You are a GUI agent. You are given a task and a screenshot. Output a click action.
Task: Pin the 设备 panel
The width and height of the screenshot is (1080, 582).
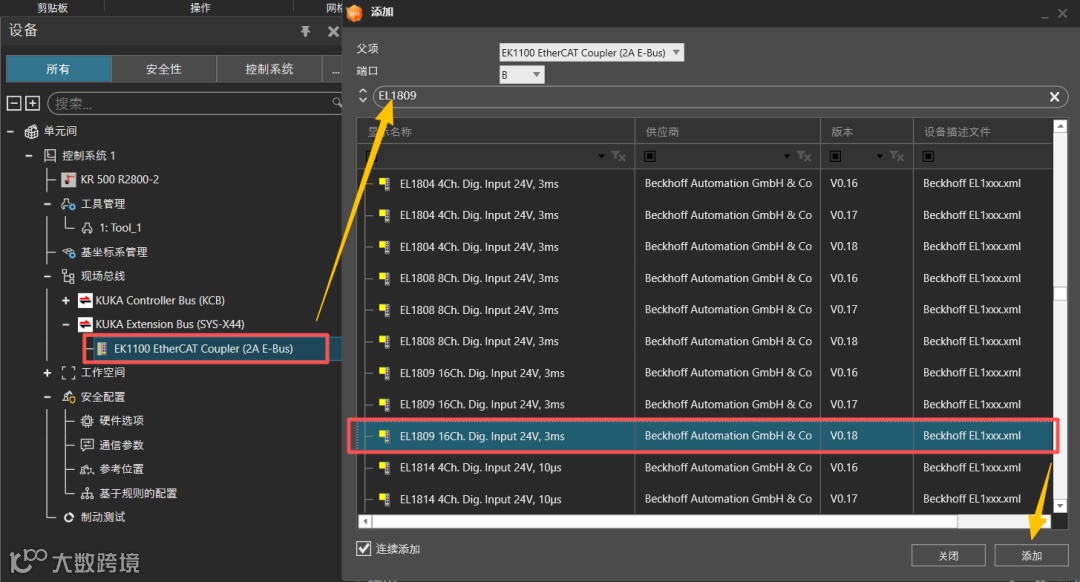305,31
